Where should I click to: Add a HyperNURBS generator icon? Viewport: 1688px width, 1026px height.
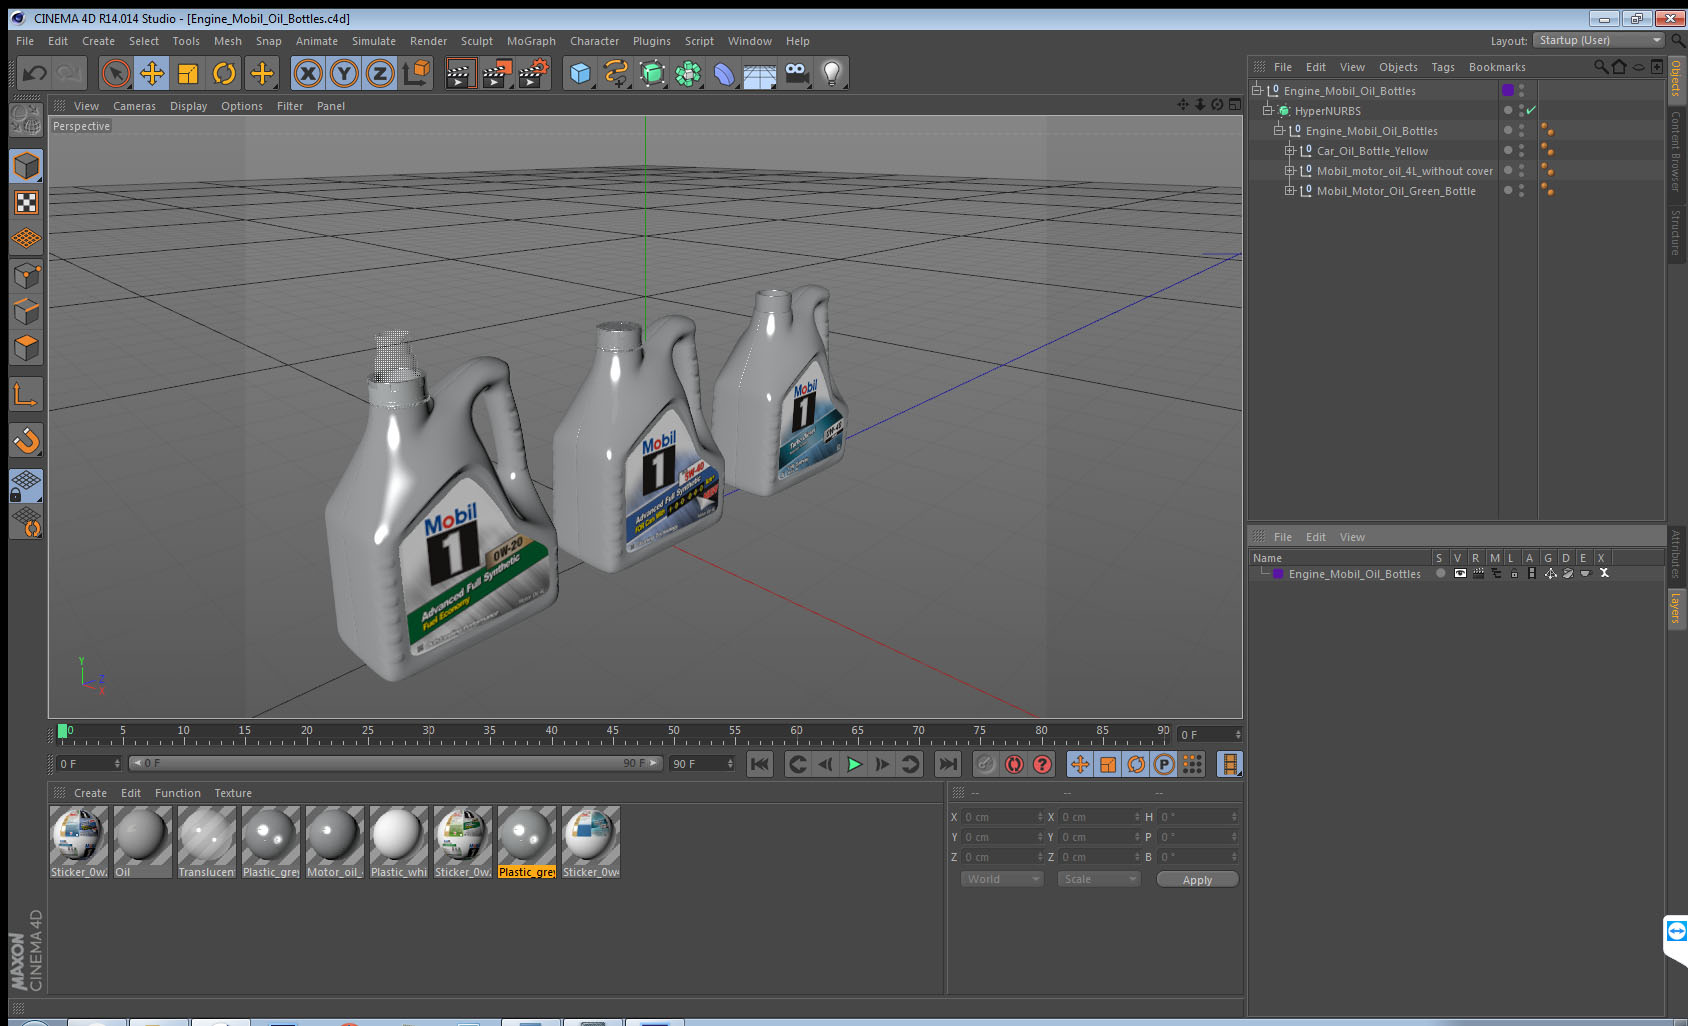click(652, 73)
